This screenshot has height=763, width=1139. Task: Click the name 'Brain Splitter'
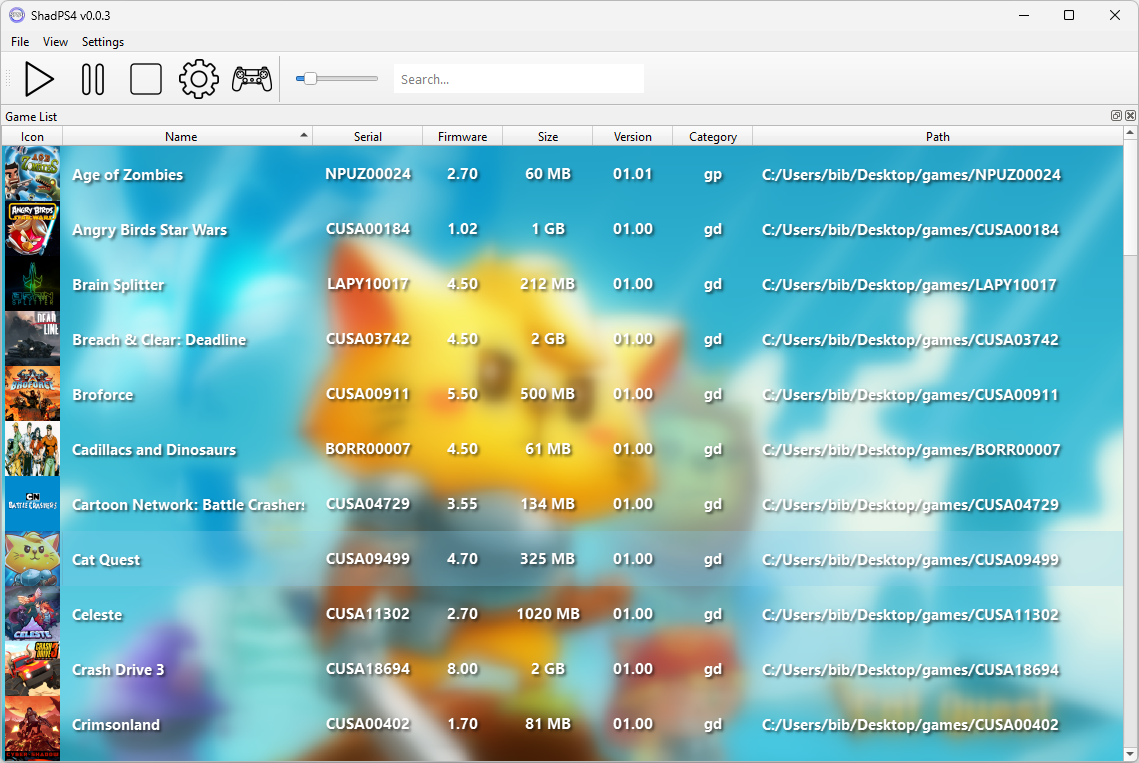(118, 285)
